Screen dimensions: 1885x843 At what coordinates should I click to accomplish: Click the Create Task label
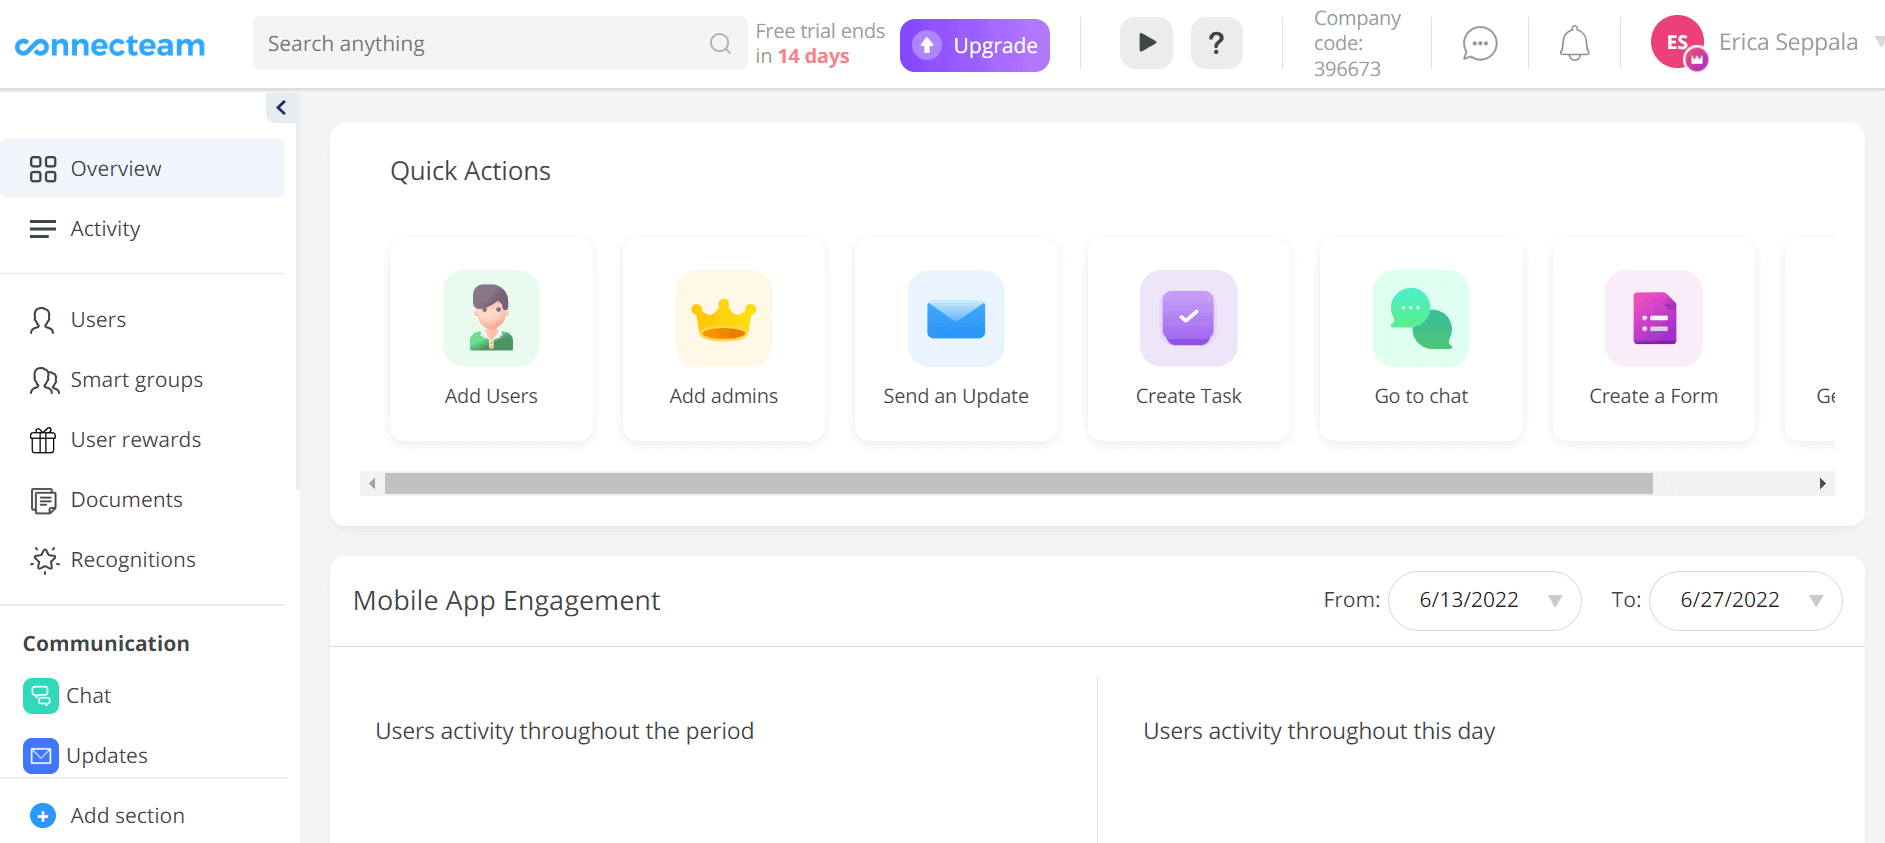(1189, 396)
